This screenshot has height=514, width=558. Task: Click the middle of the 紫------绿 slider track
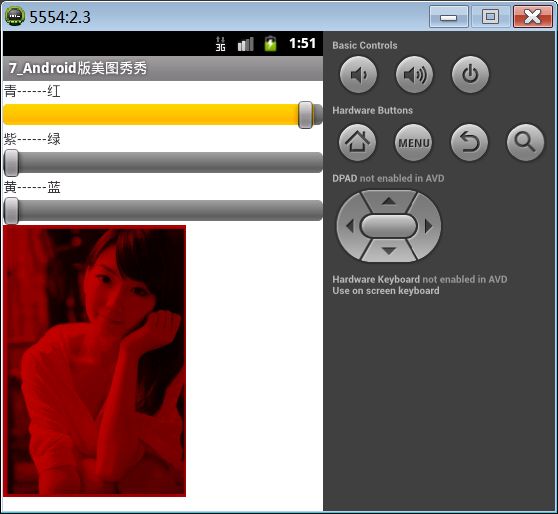pyautogui.click(x=163, y=163)
